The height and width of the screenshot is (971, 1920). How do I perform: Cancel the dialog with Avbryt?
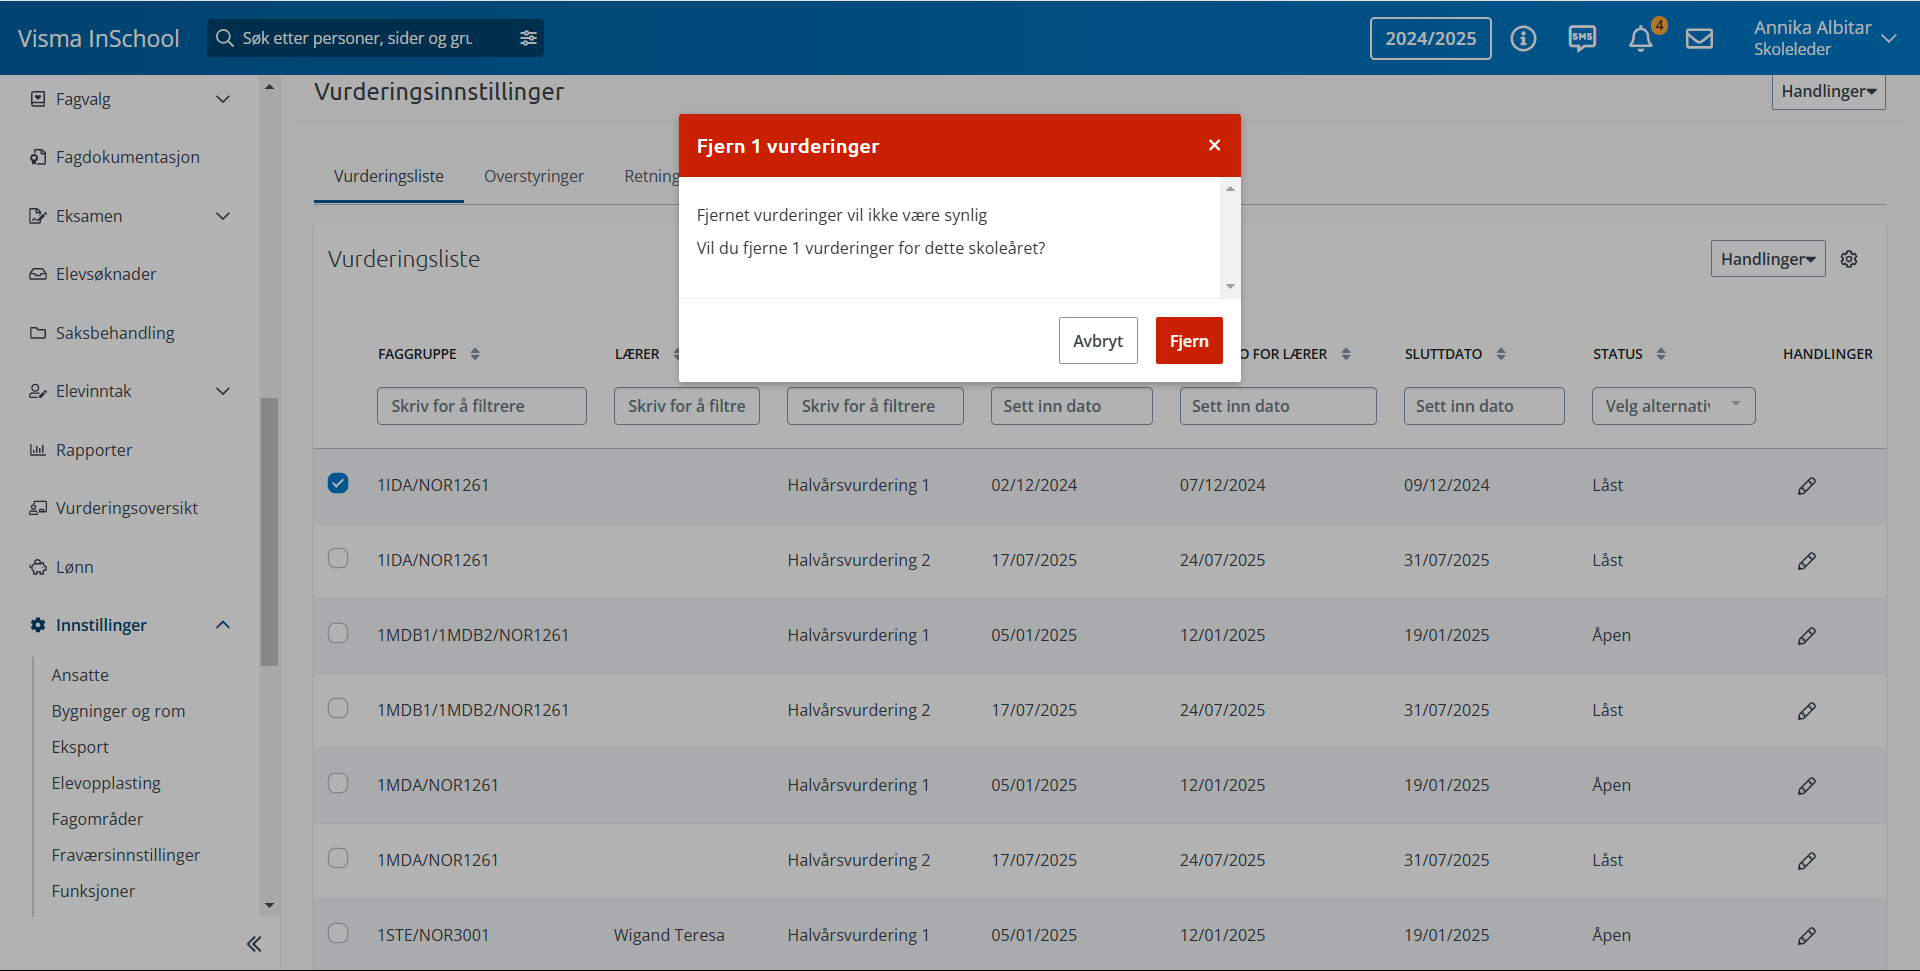click(x=1097, y=341)
